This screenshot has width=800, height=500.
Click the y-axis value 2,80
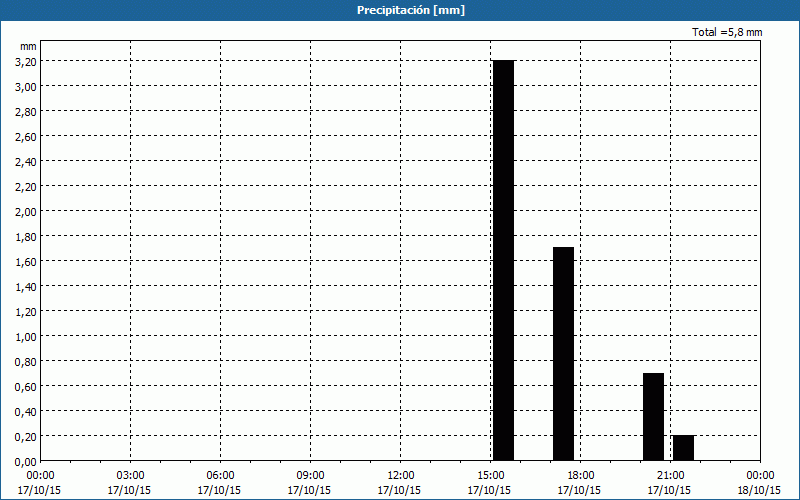click(x=26, y=112)
